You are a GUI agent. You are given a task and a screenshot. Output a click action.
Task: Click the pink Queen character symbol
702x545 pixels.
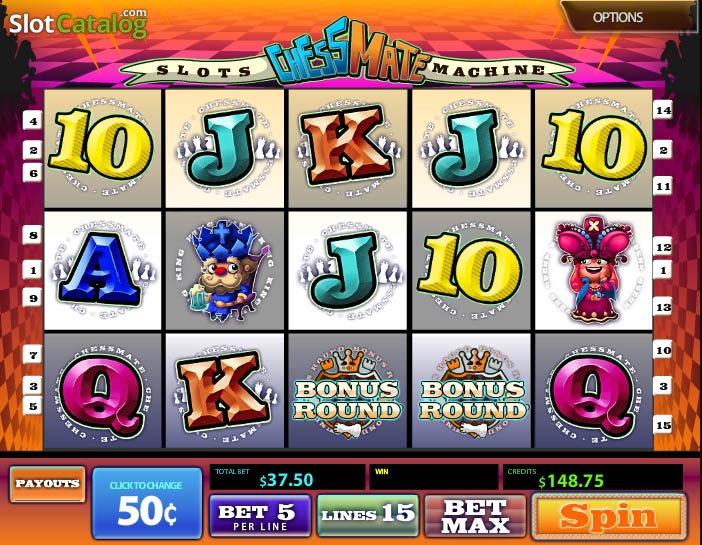(594, 270)
